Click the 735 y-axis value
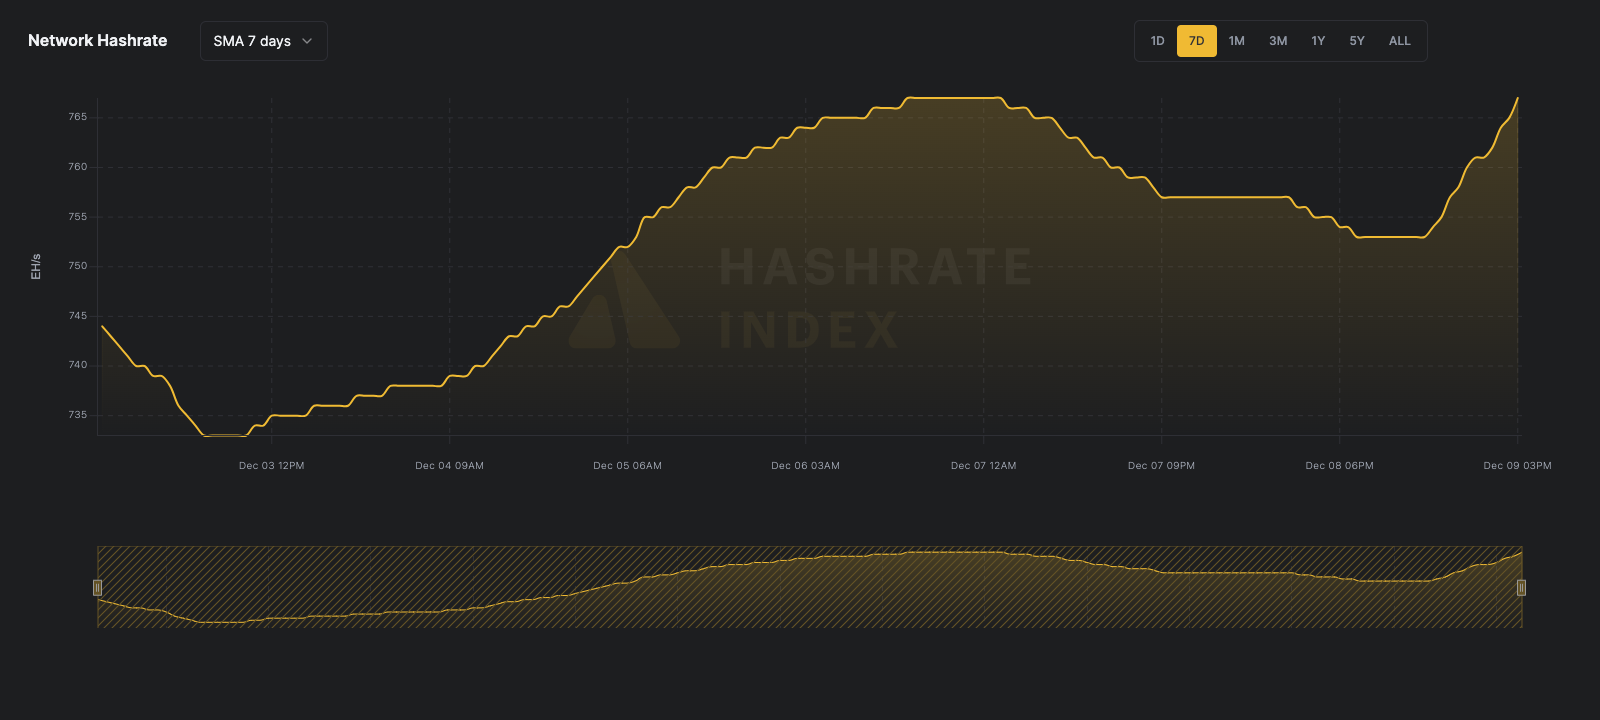 pos(78,415)
